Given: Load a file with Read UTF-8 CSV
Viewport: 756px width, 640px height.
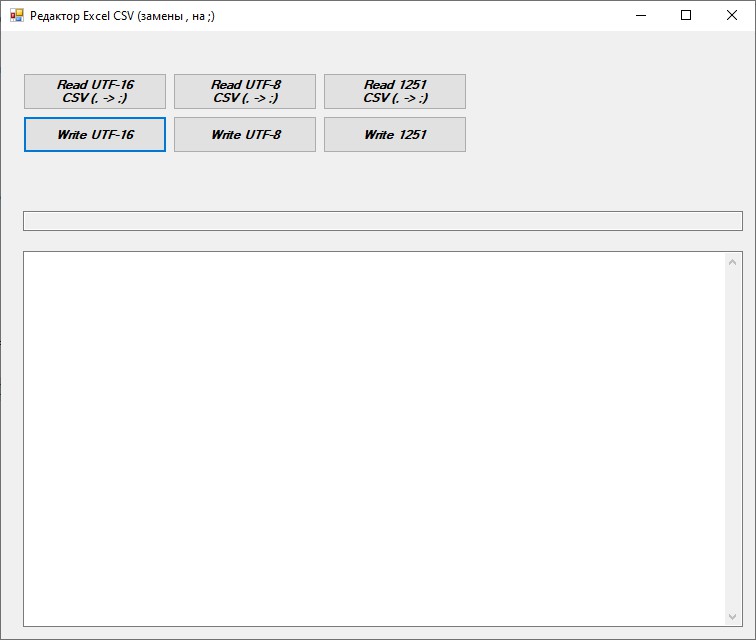Looking at the screenshot, I should tap(245, 91).
